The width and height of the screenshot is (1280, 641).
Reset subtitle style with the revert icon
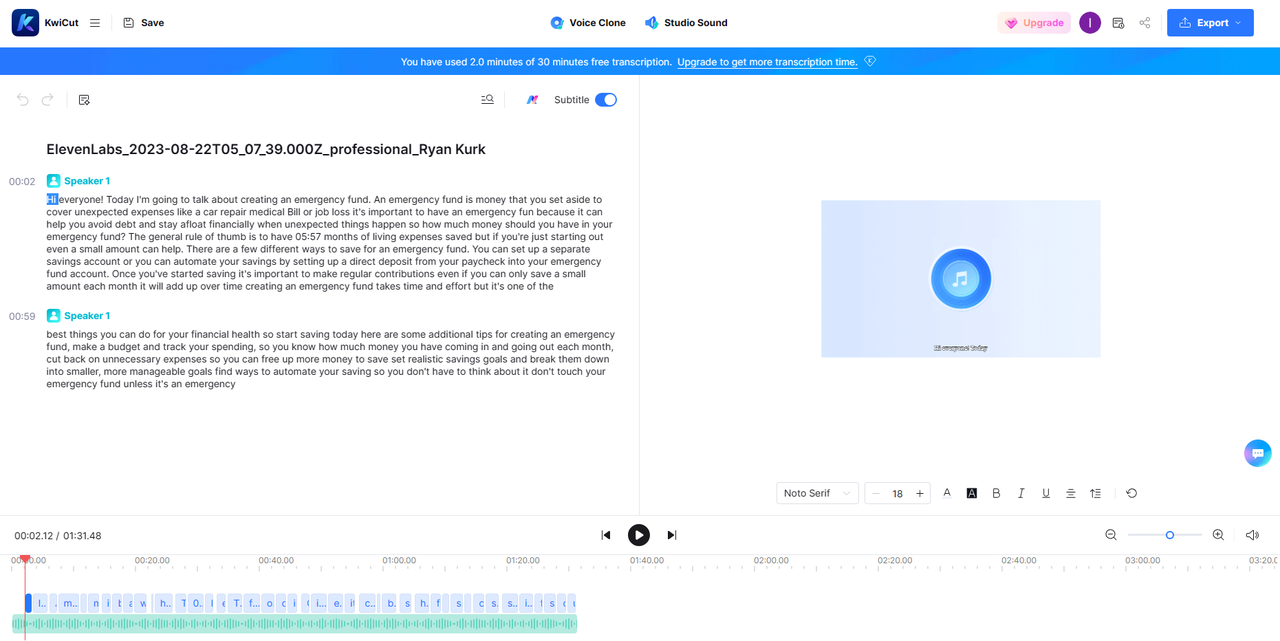1132,493
